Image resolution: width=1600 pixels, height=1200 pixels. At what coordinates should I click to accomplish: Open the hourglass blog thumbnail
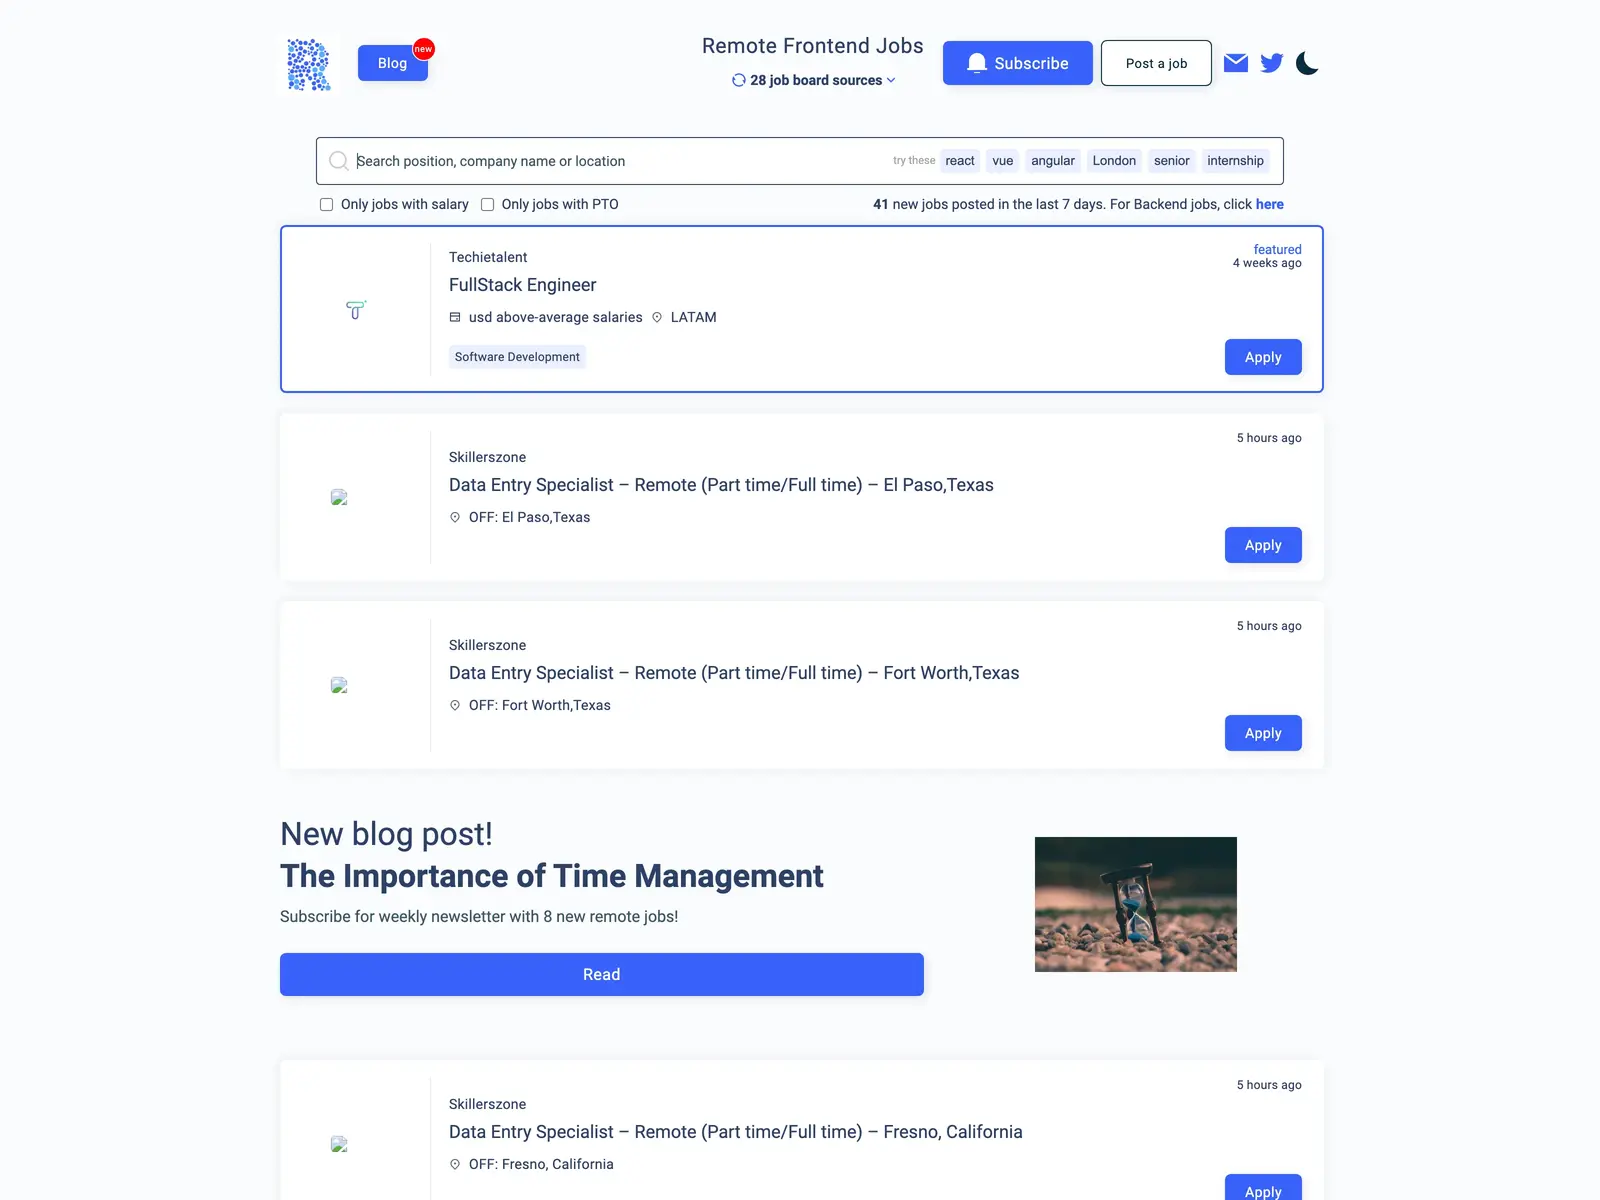(1136, 904)
